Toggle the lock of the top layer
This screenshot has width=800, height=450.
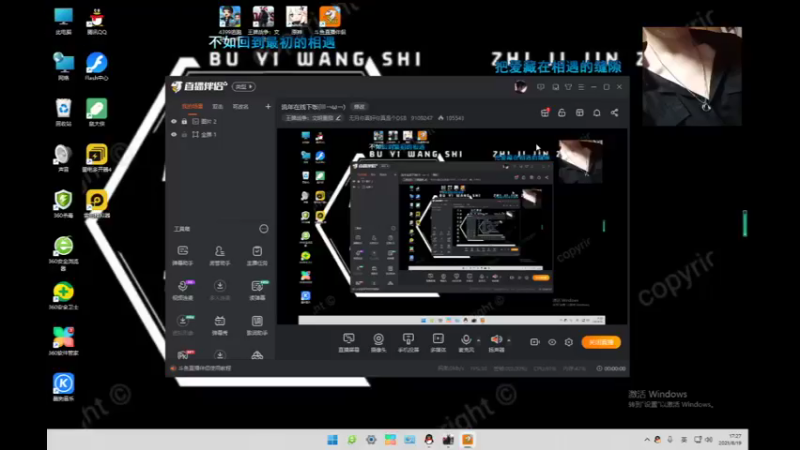tap(184, 121)
